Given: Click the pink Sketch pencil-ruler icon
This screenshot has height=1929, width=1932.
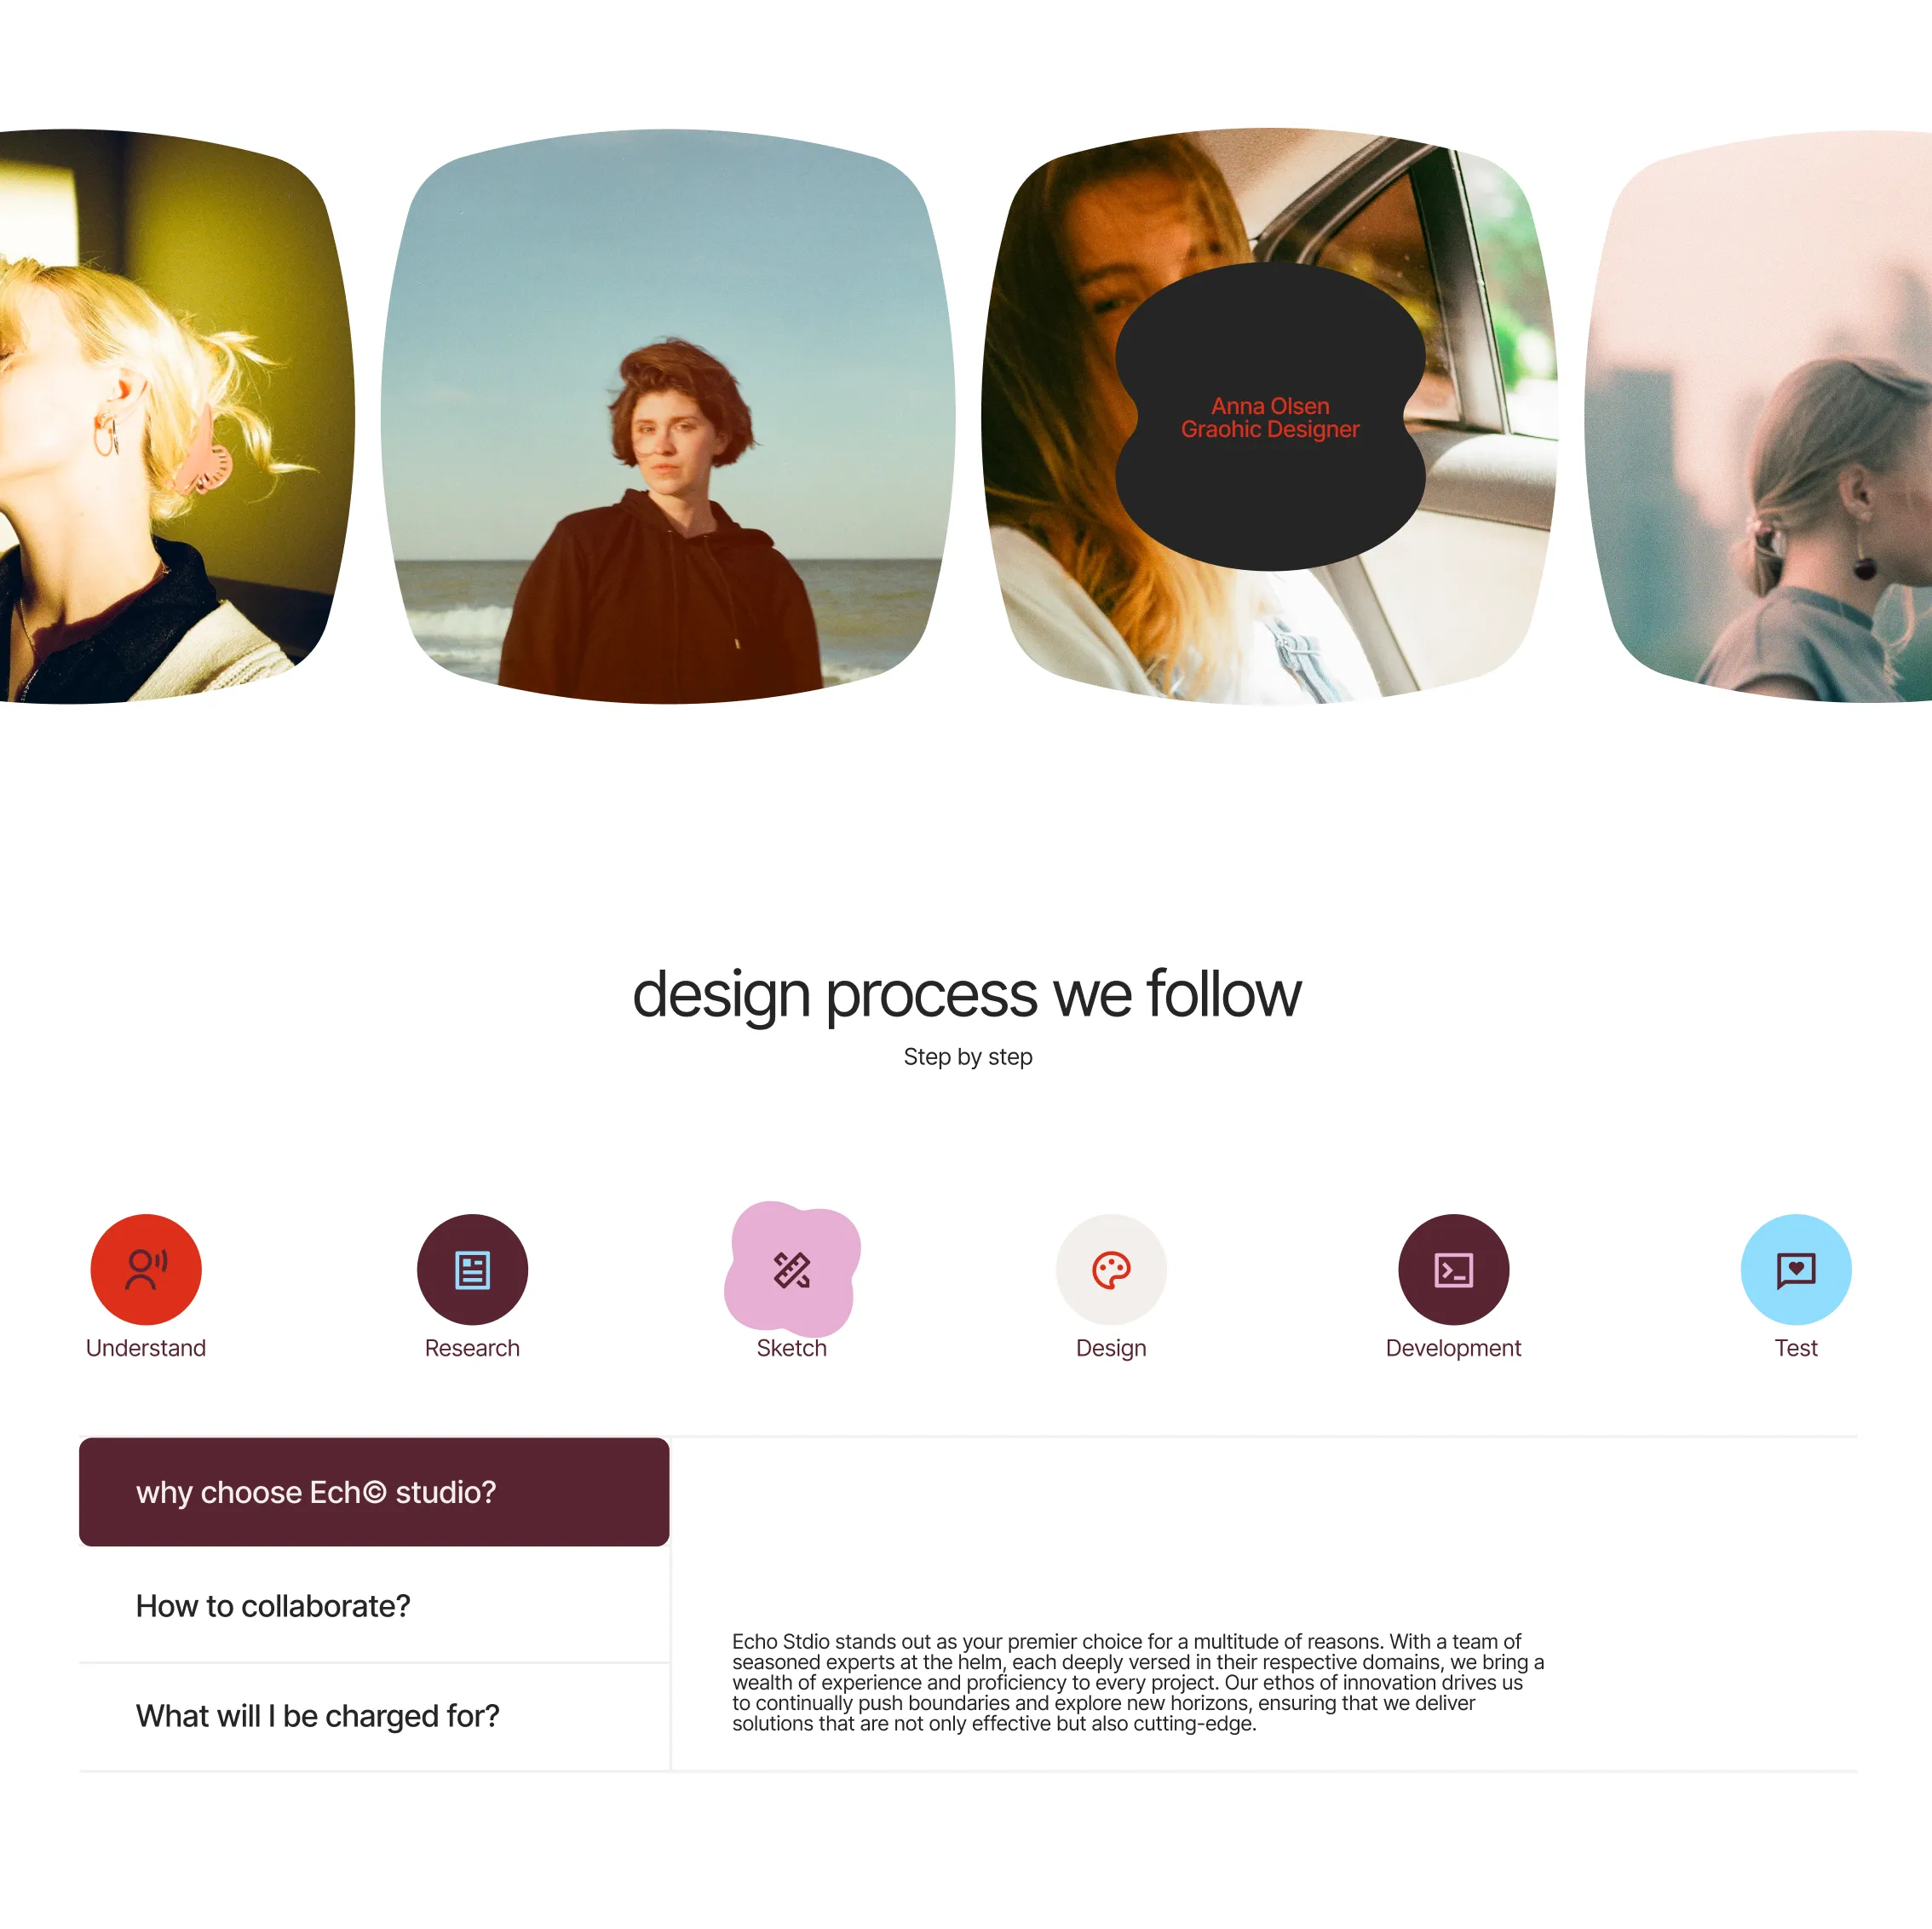Looking at the screenshot, I should 792,1269.
